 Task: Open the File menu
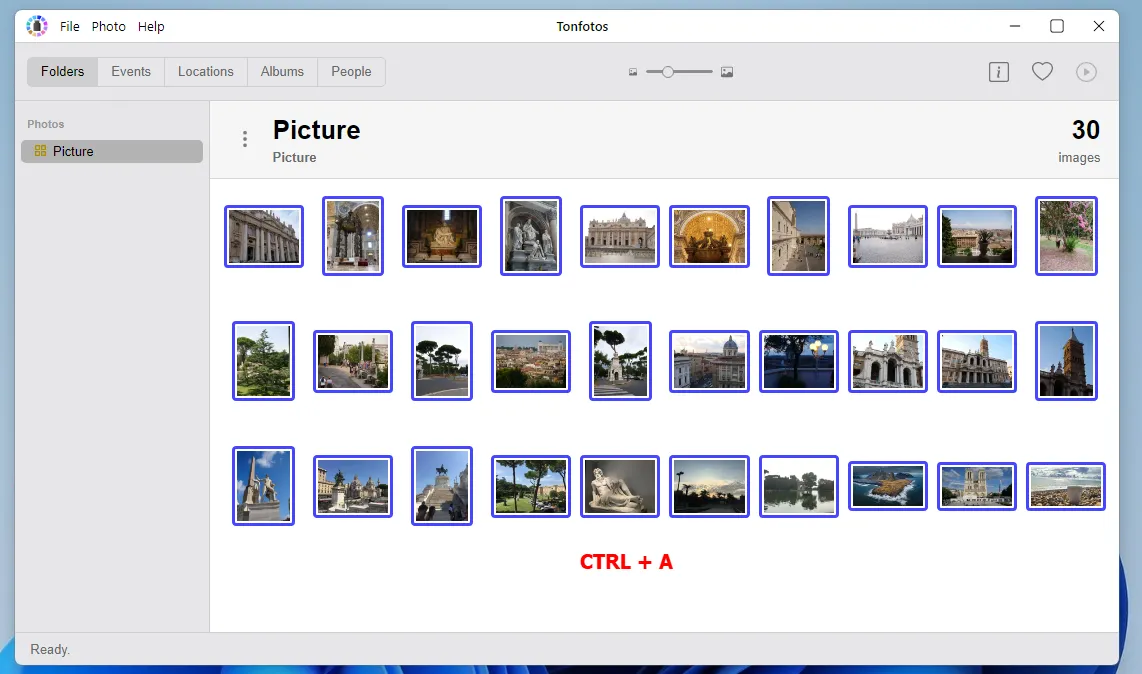point(69,26)
